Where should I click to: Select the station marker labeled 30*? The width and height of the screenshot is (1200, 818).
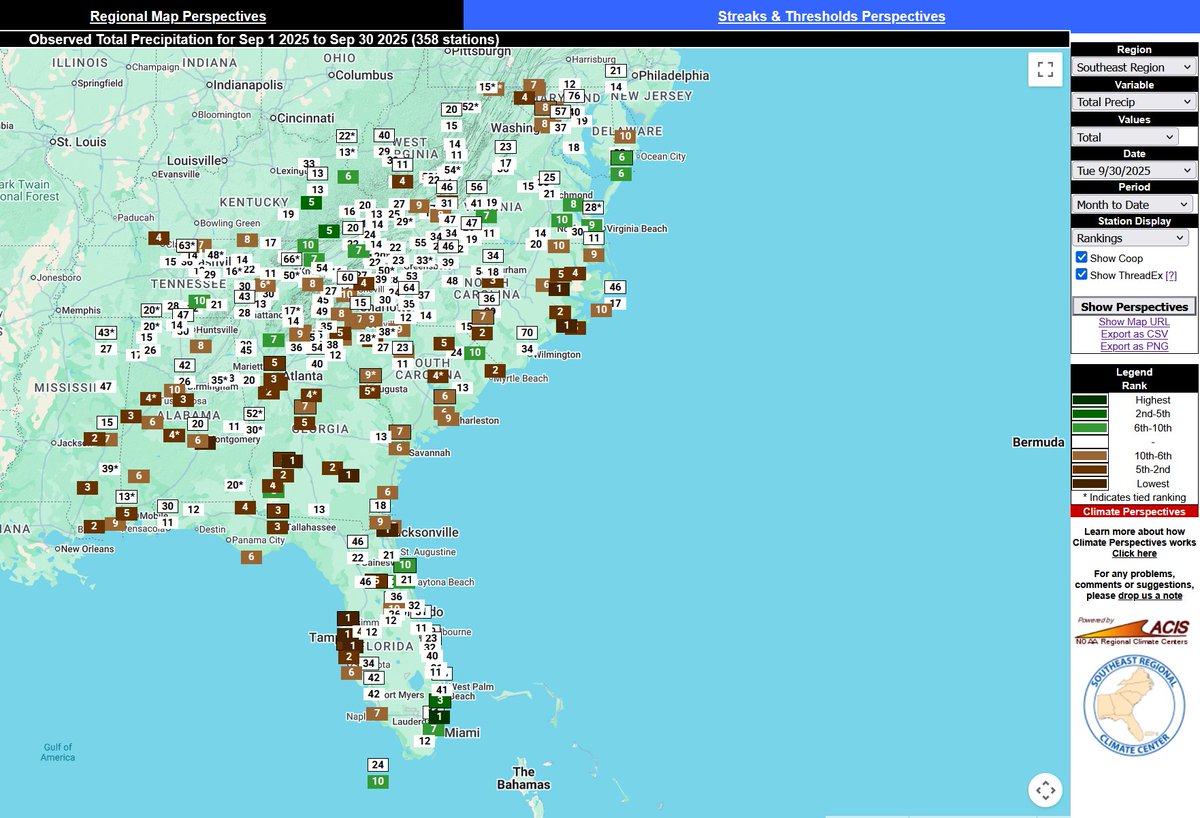tap(254, 430)
